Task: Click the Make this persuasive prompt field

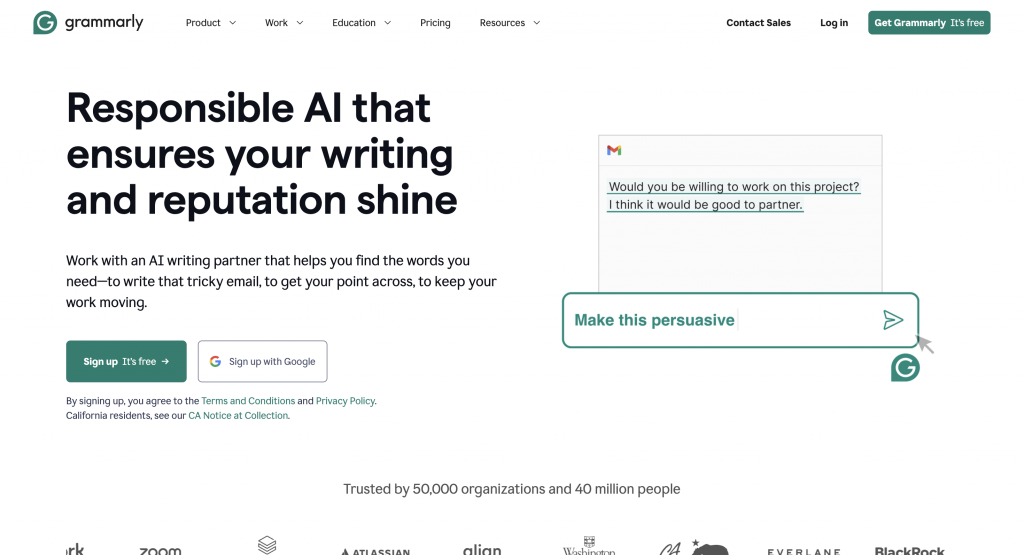Action: click(x=740, y=320)
